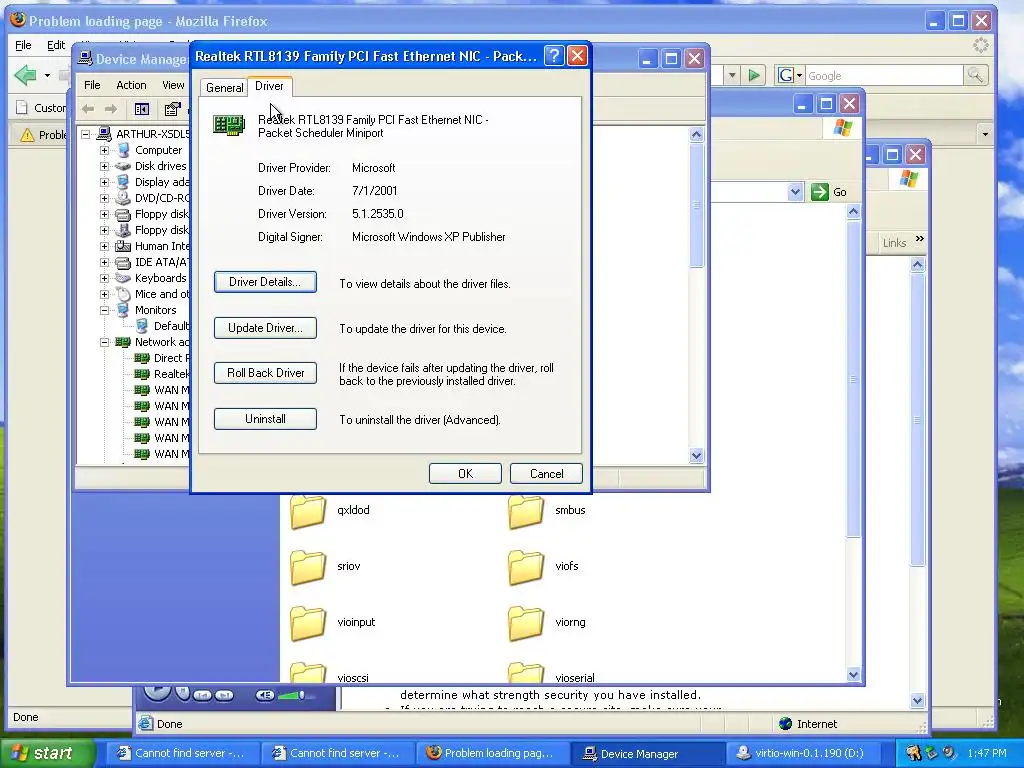
Task: Click the Roll Back Driver button
Action: coord(265,373)
